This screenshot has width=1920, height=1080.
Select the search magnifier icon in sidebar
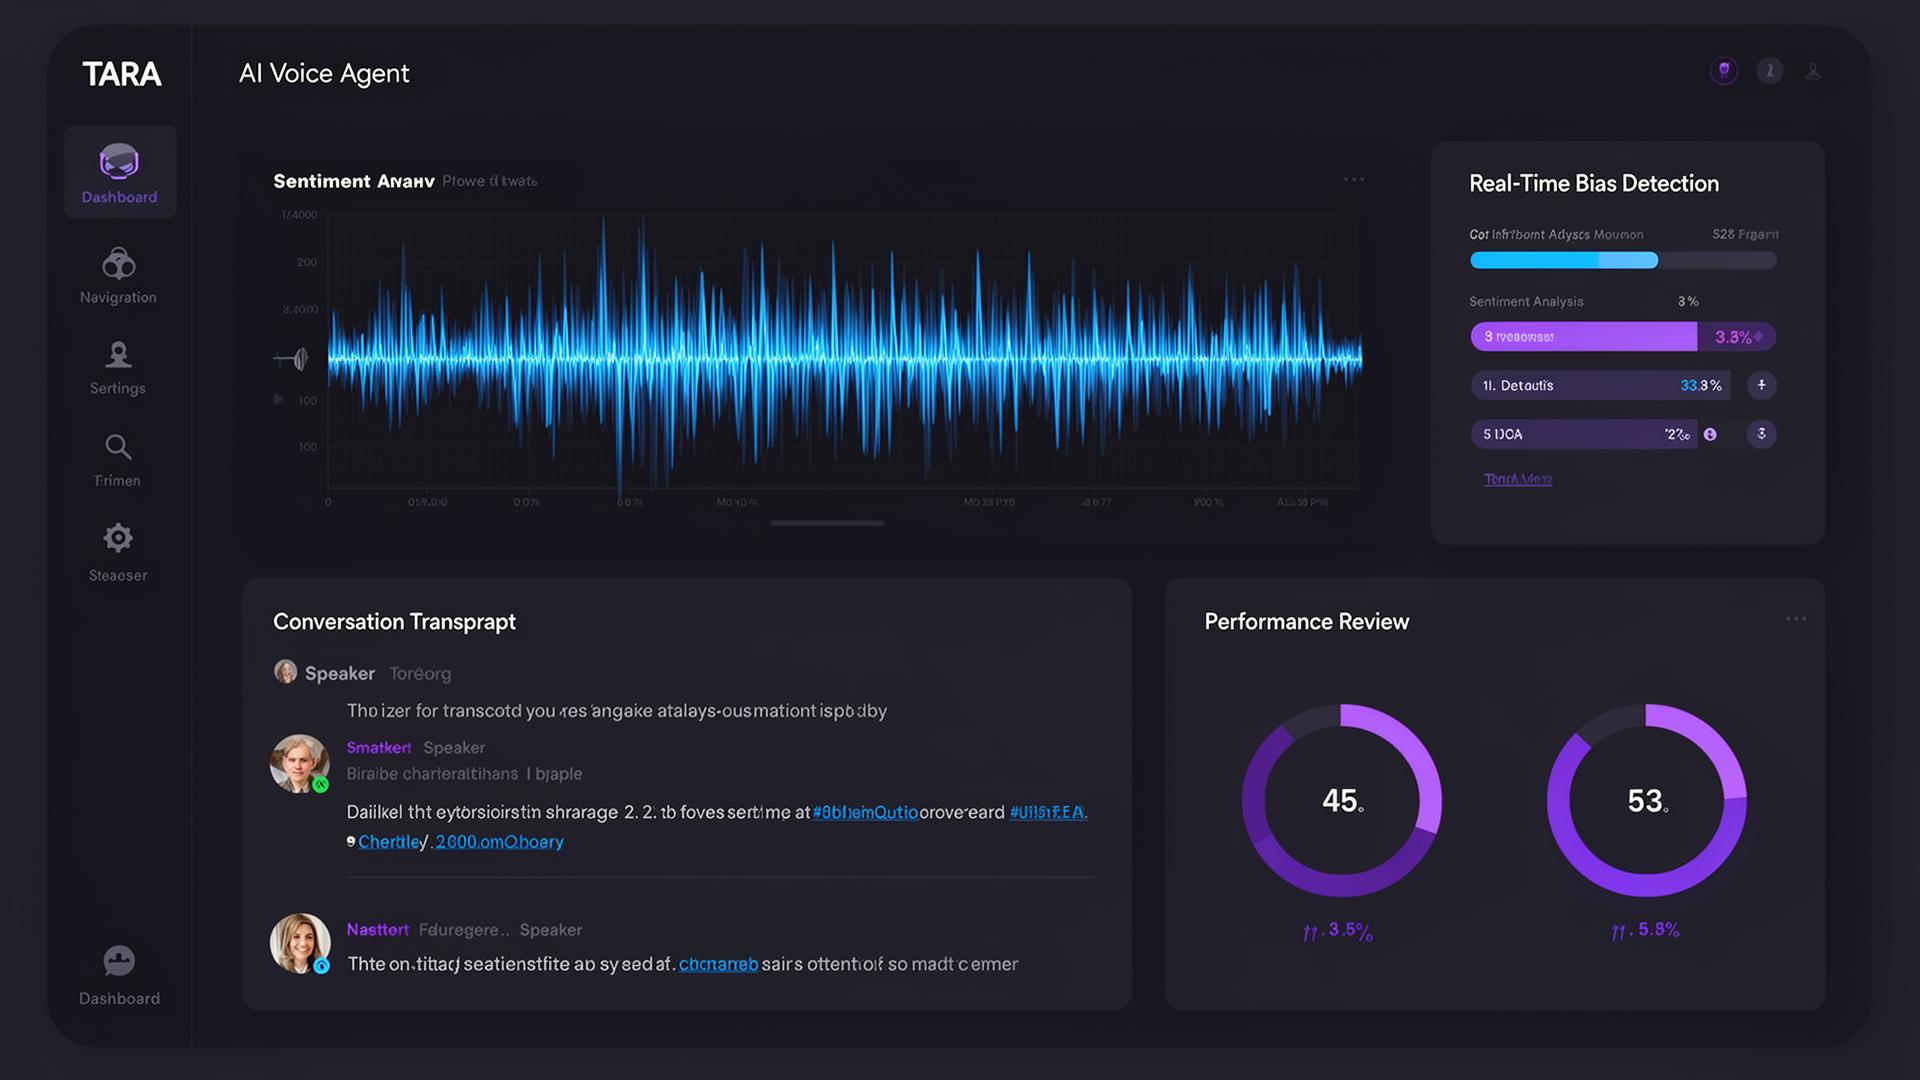(x=118, y=447)
